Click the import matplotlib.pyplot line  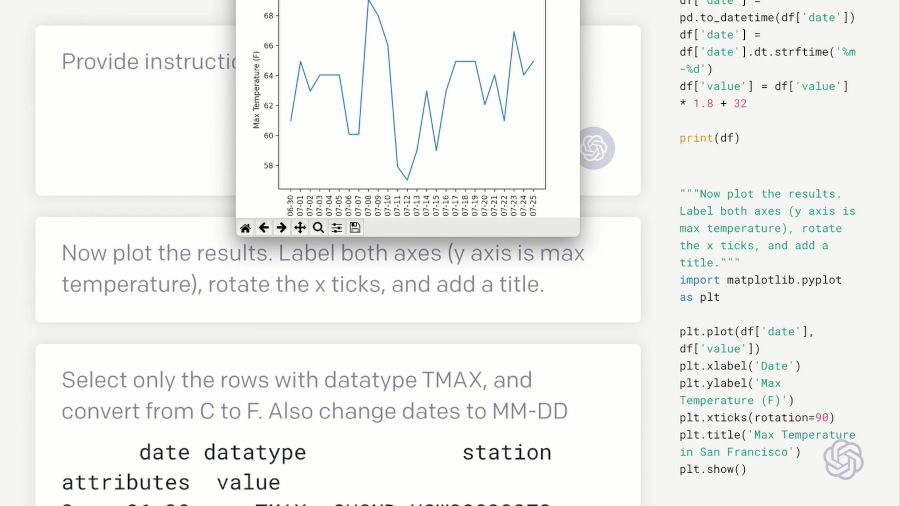(761, 289)
